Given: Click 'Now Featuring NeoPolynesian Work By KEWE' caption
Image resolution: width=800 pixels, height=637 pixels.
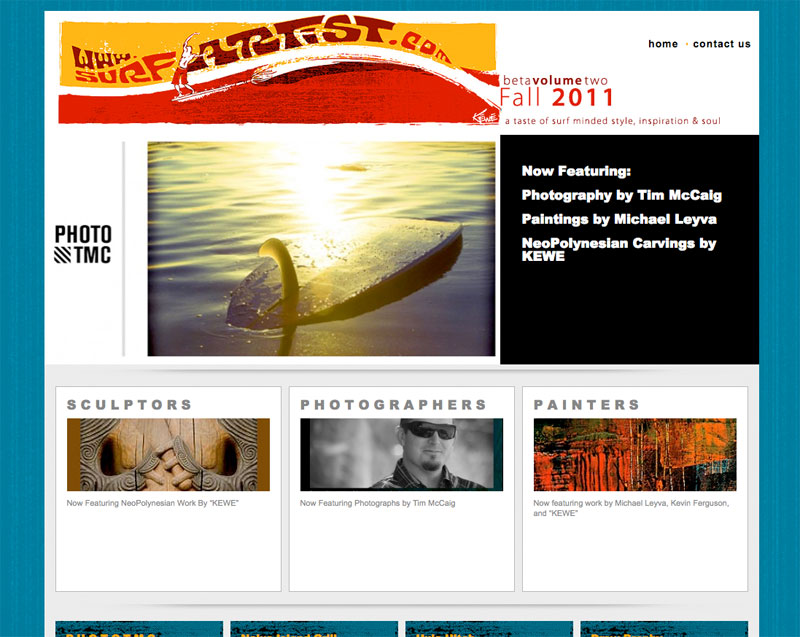Looking at the screenshot, I should pos(153,503).
